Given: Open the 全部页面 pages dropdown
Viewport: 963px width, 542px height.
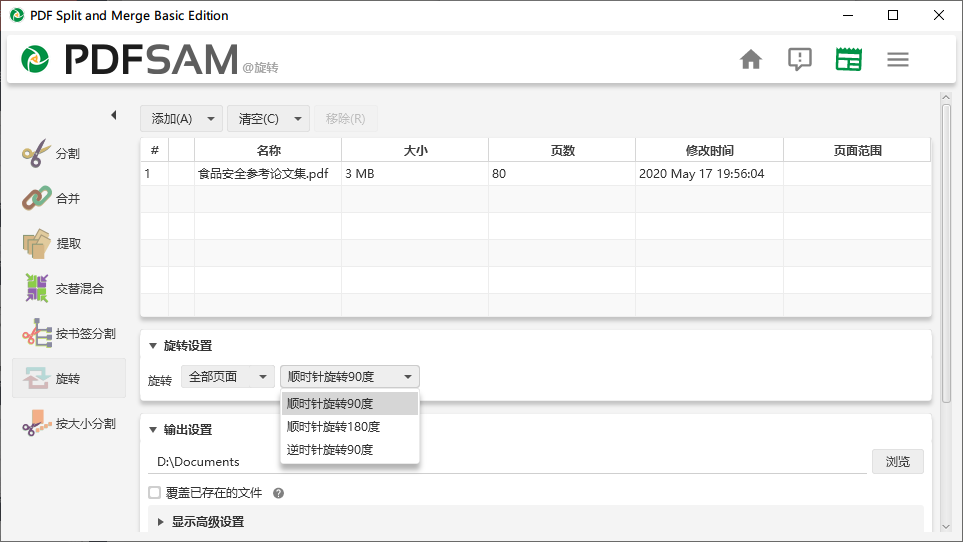Looking at the screenshot, I should [x=228, y=376].
